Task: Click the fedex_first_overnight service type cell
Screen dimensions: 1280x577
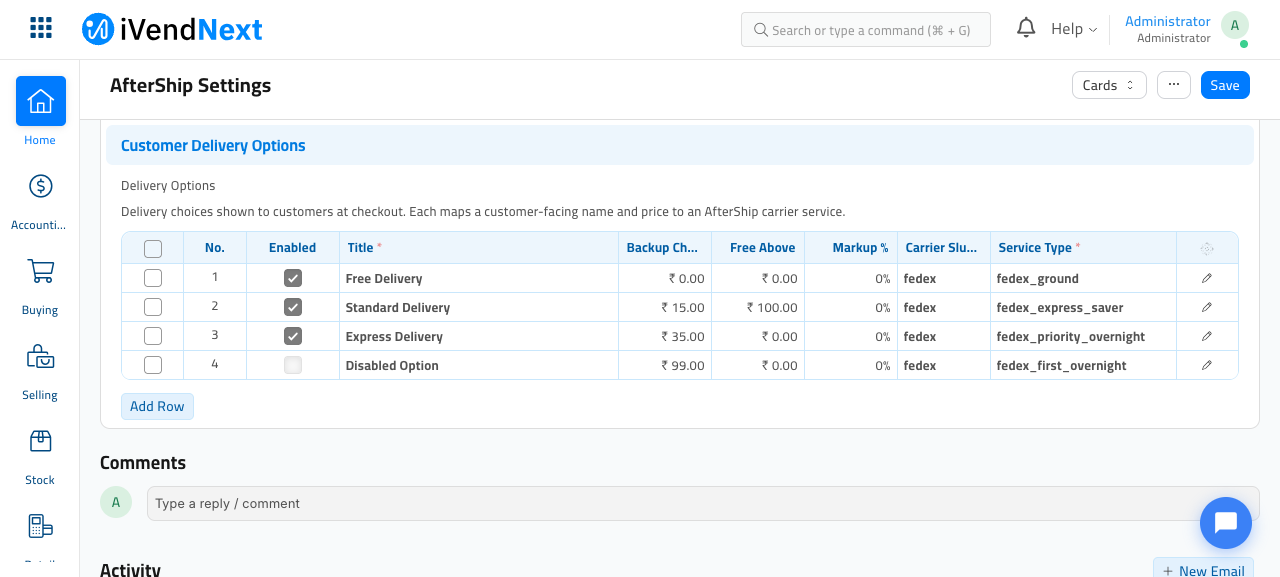Action: tap(1083, 365)
